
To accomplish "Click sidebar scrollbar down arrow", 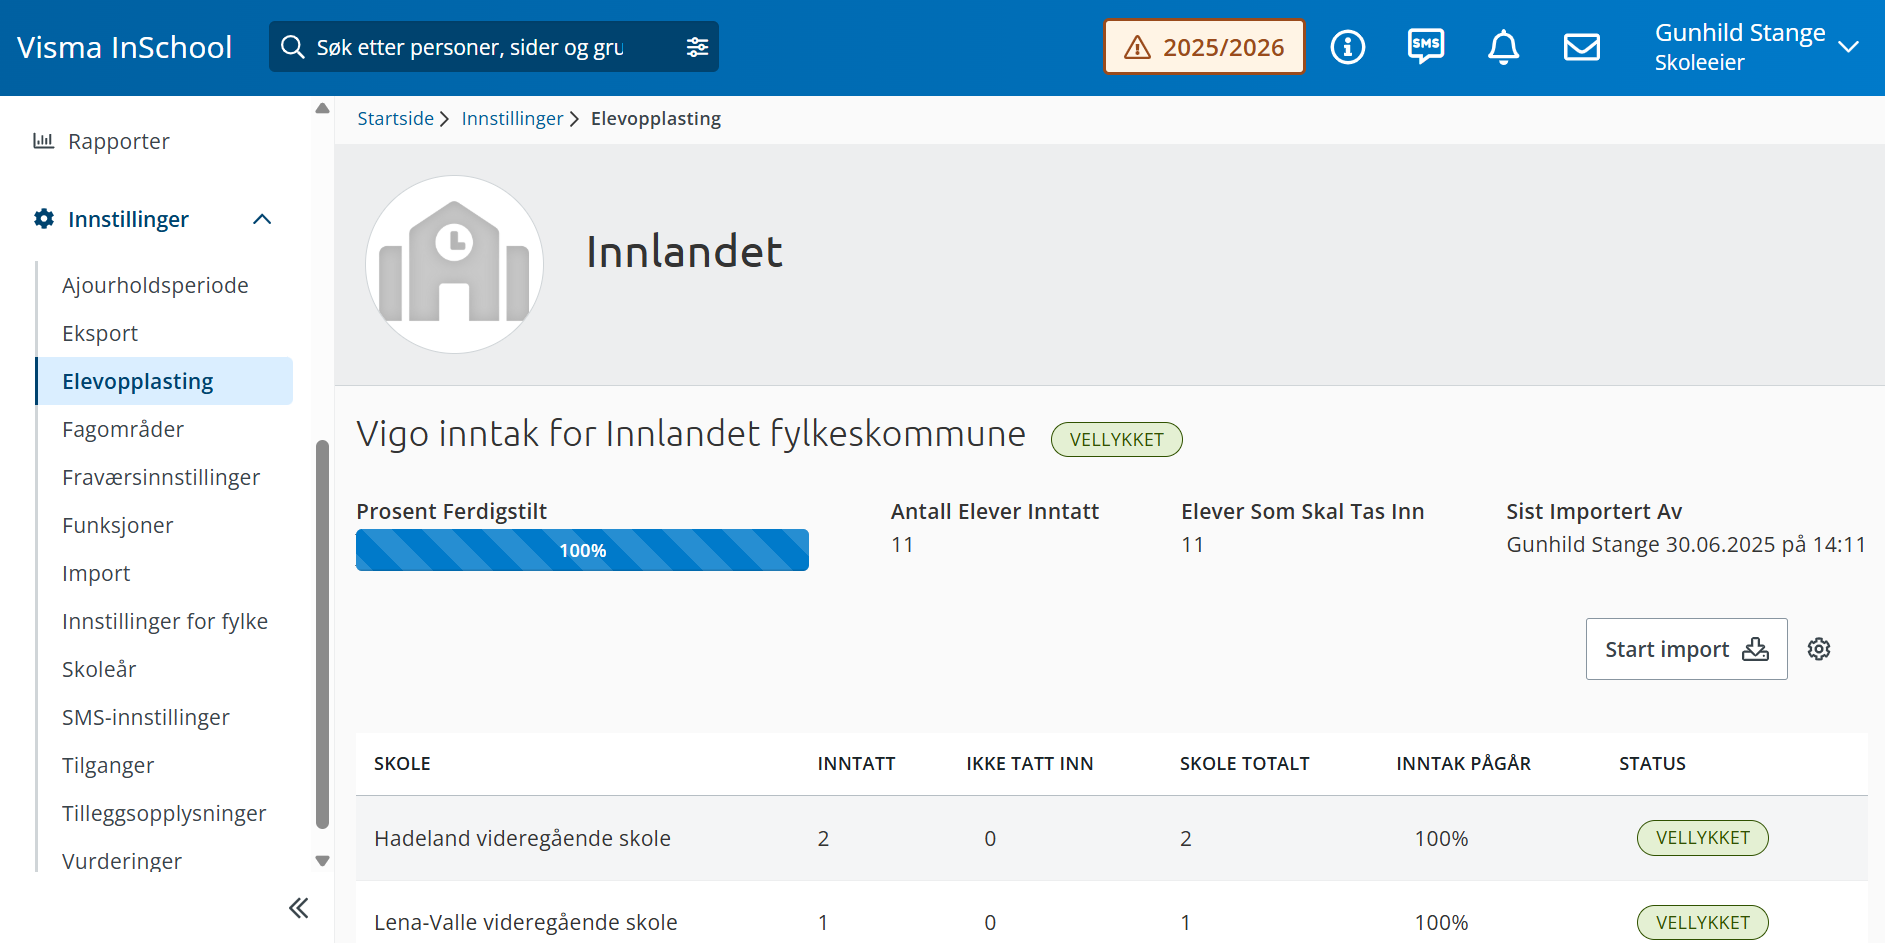I will (x=322, y=860).
